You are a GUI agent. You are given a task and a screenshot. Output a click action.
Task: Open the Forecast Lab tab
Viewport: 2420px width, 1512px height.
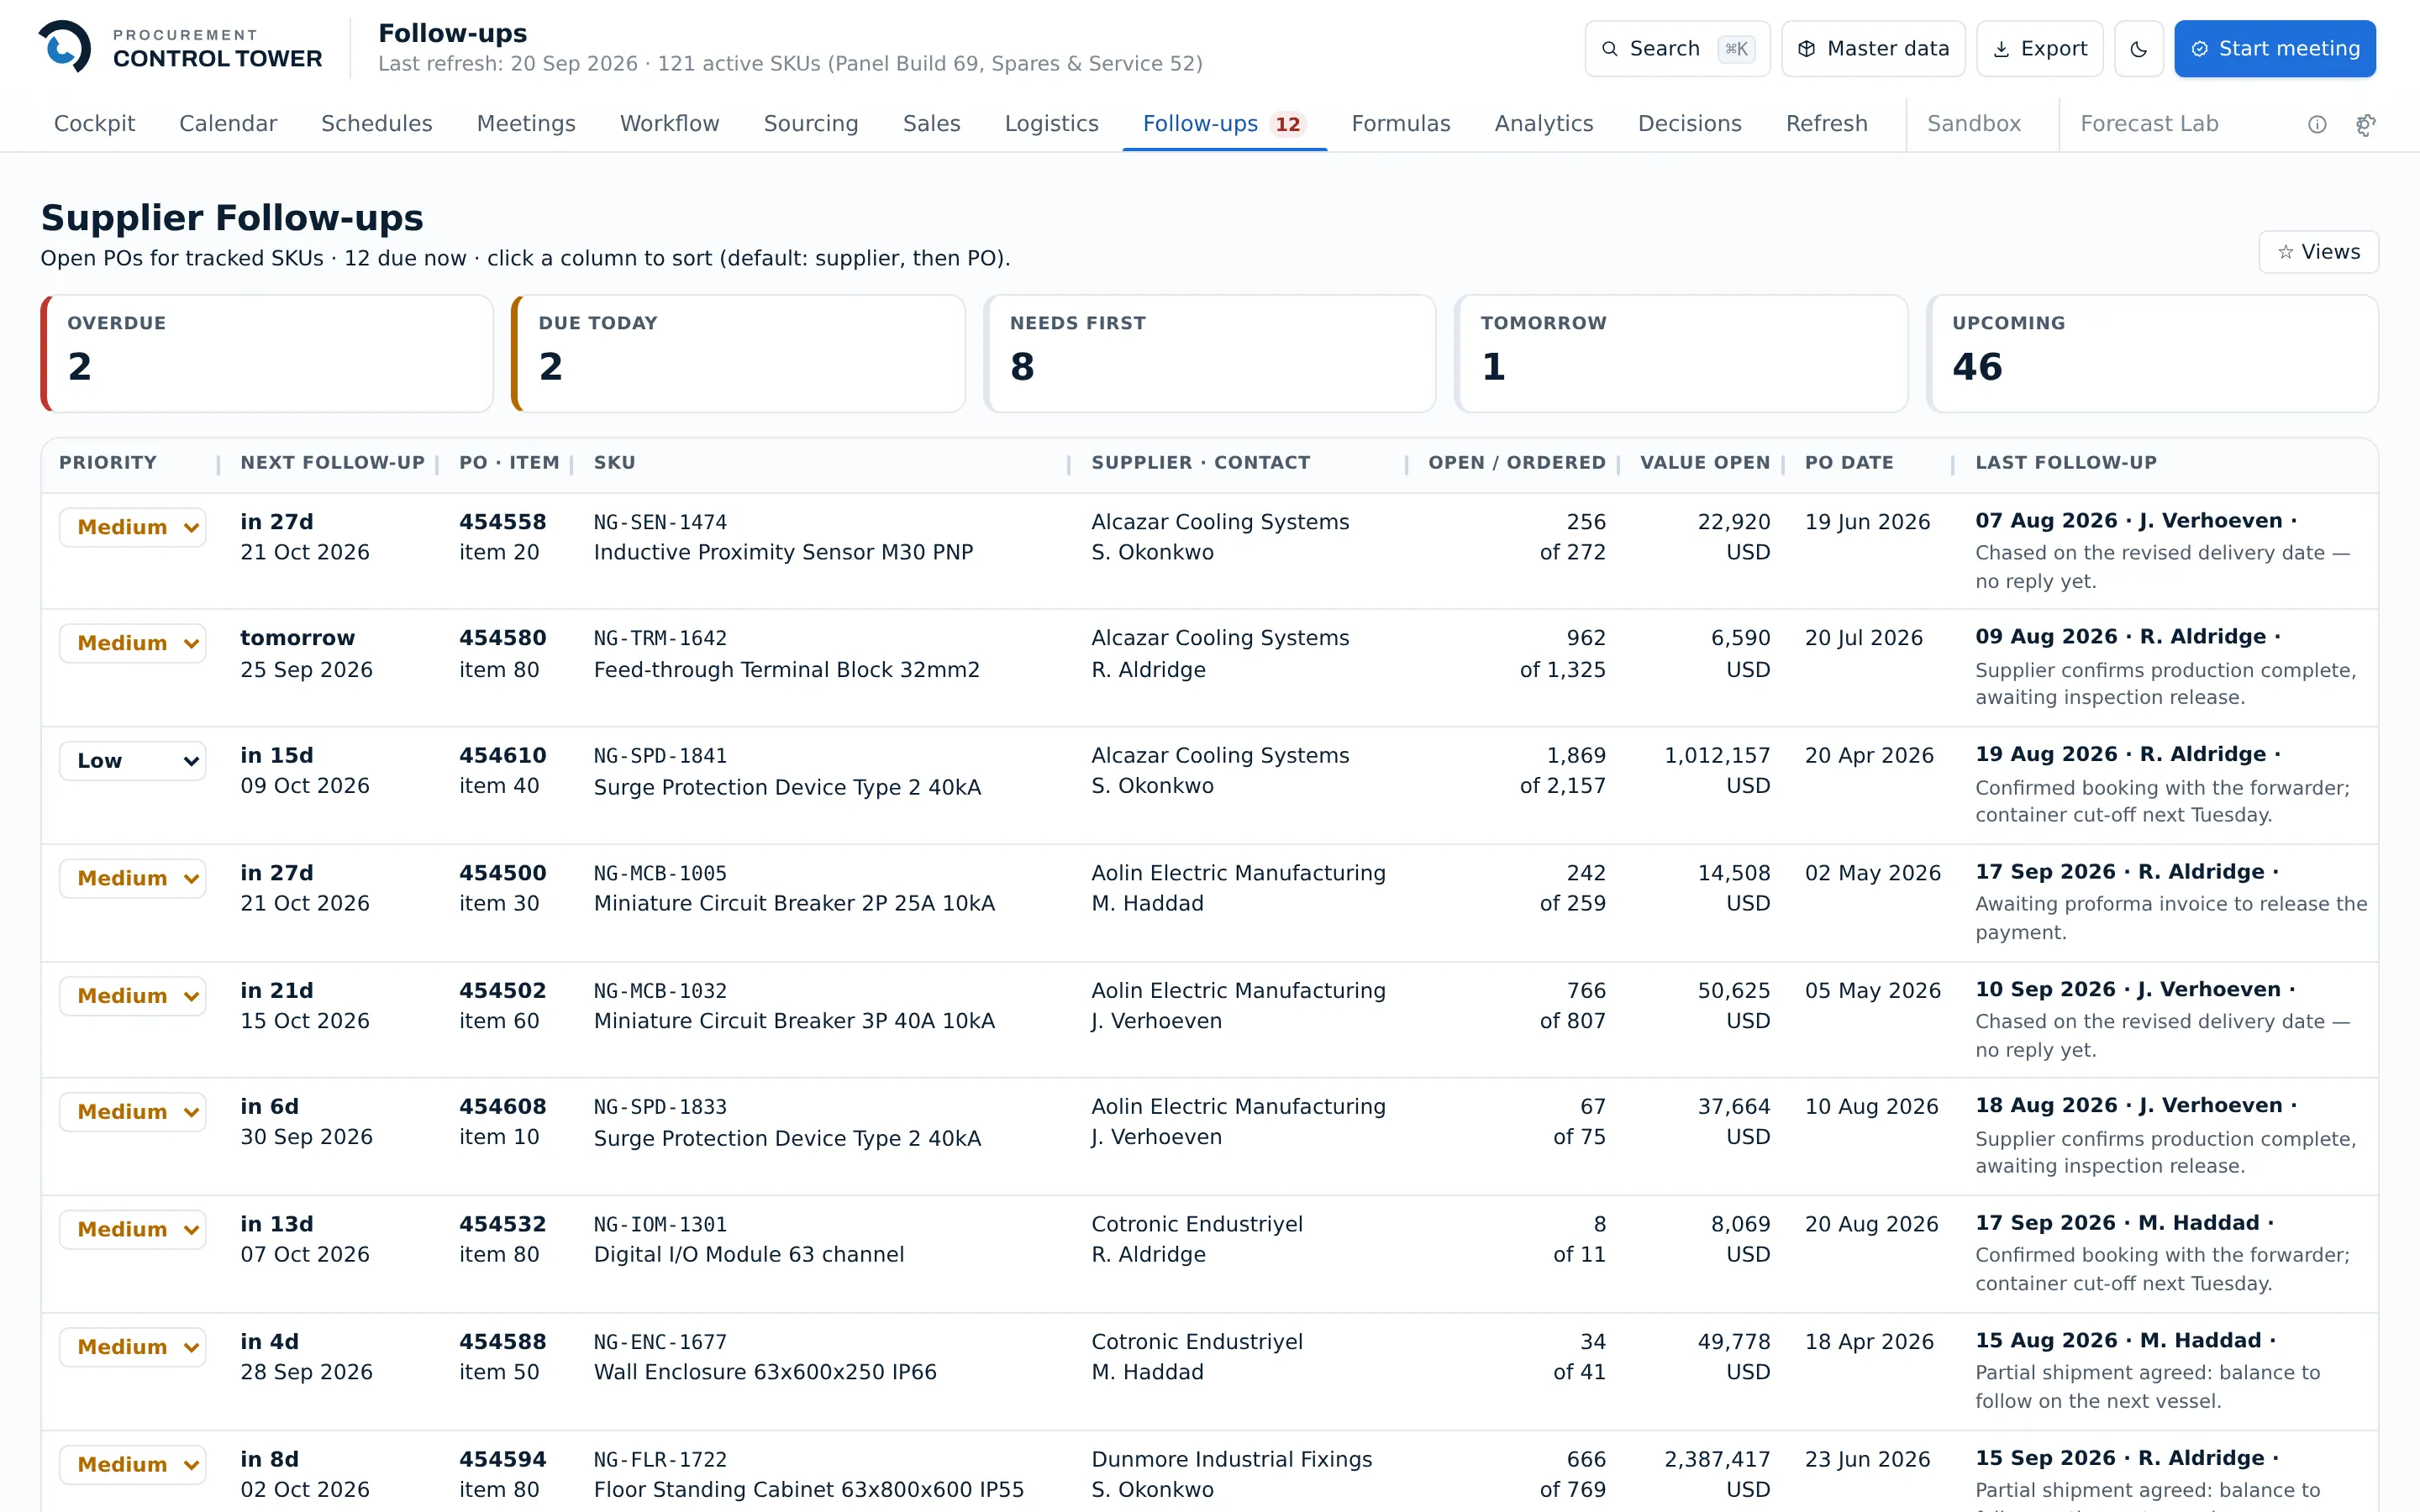click(2149, 124)
